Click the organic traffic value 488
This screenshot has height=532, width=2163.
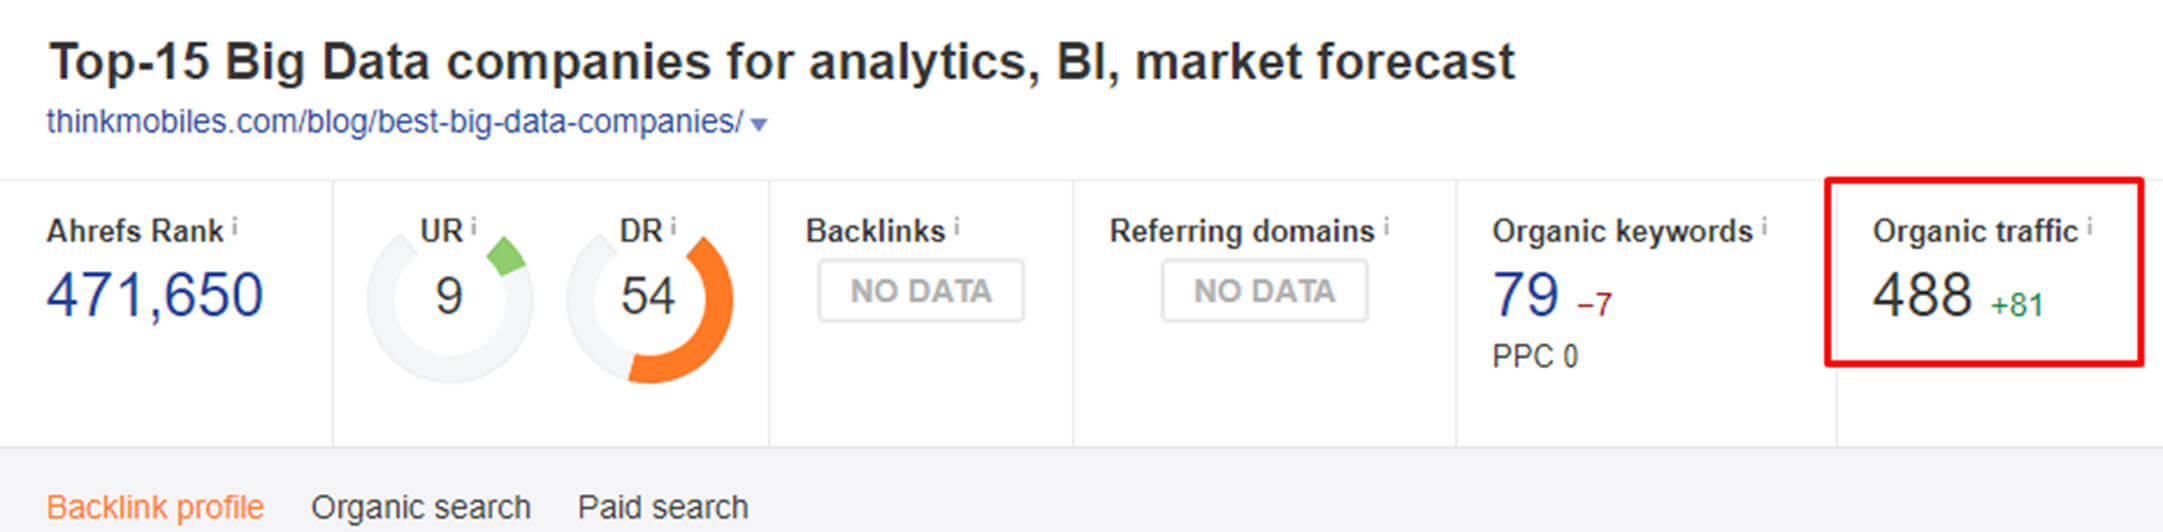[1922, 295]
